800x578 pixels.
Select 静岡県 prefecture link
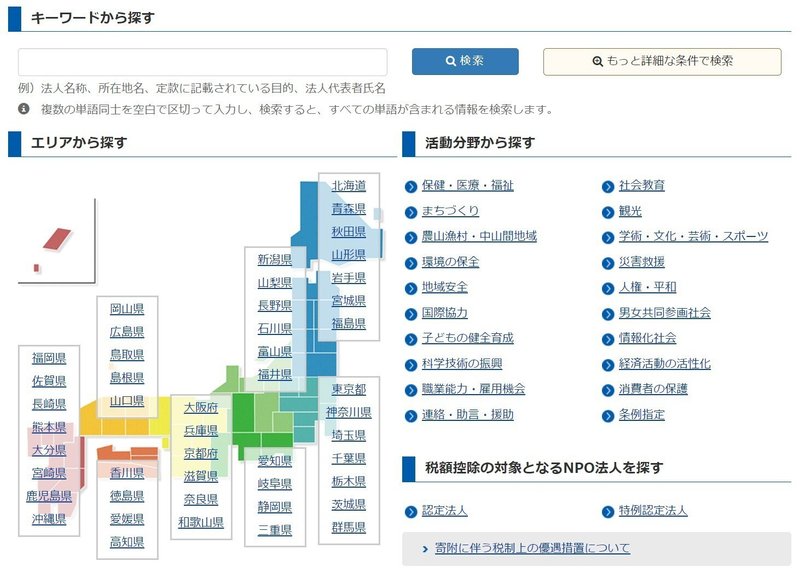[275, 507]
